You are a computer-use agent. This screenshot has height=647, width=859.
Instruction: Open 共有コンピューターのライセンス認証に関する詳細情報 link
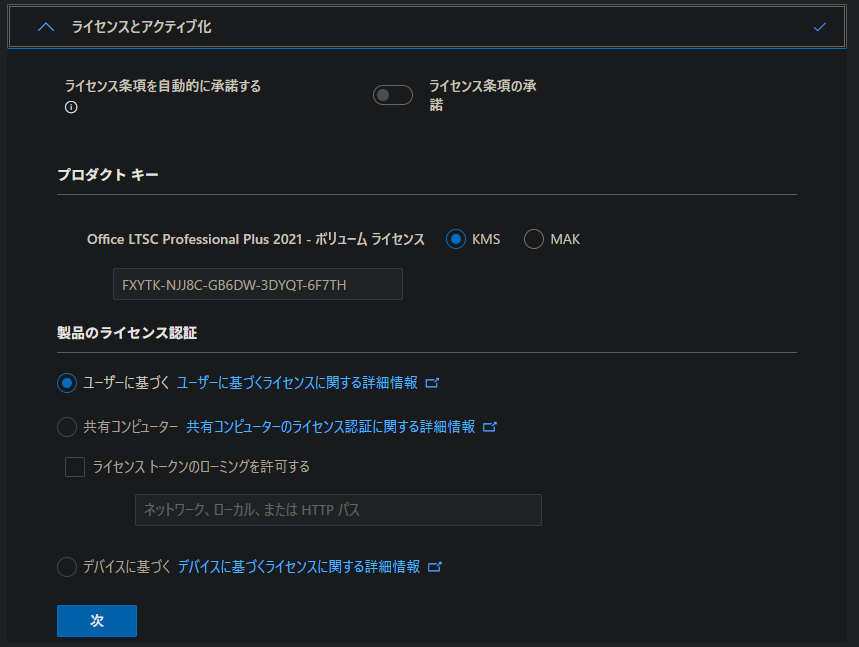coord(330,426)
